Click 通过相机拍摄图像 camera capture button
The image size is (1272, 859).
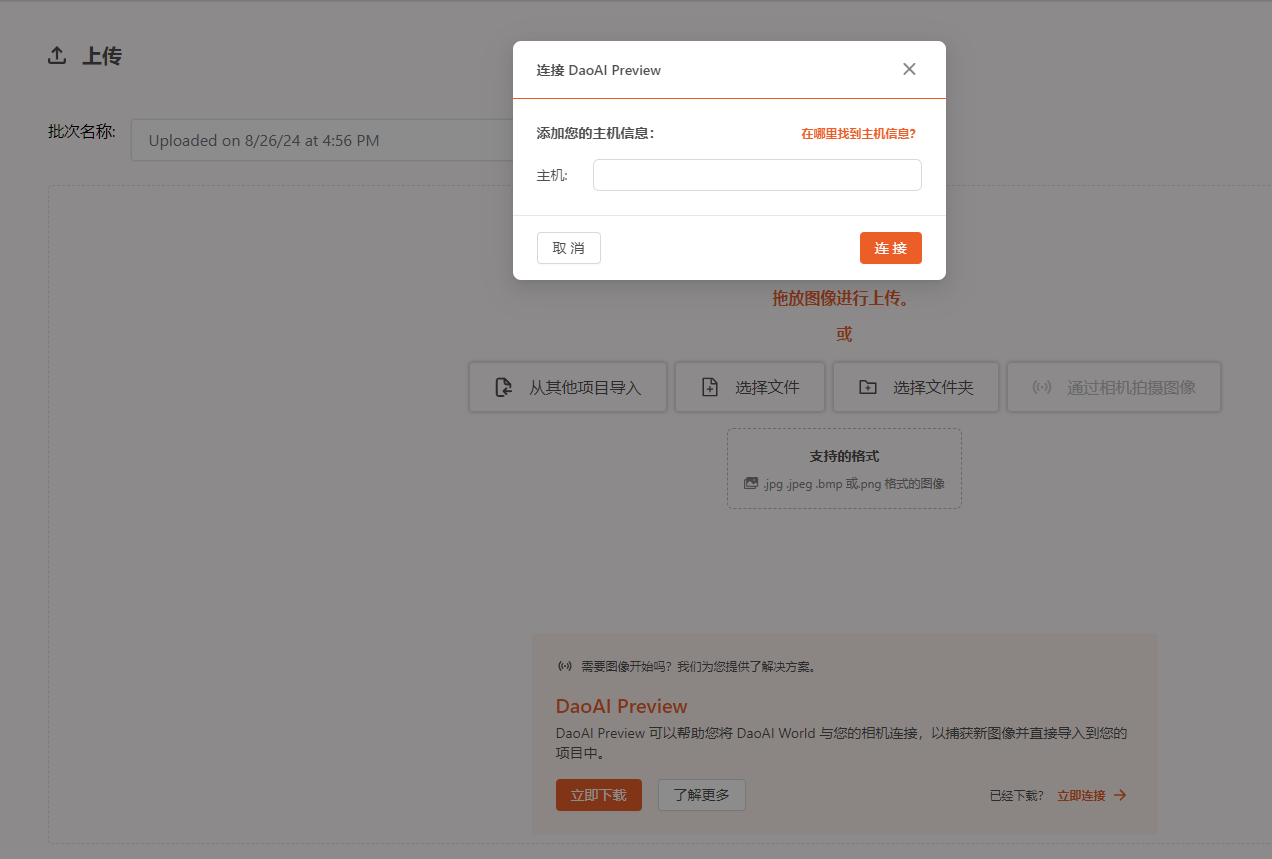pyautogui.click(x=1114, y=387)
